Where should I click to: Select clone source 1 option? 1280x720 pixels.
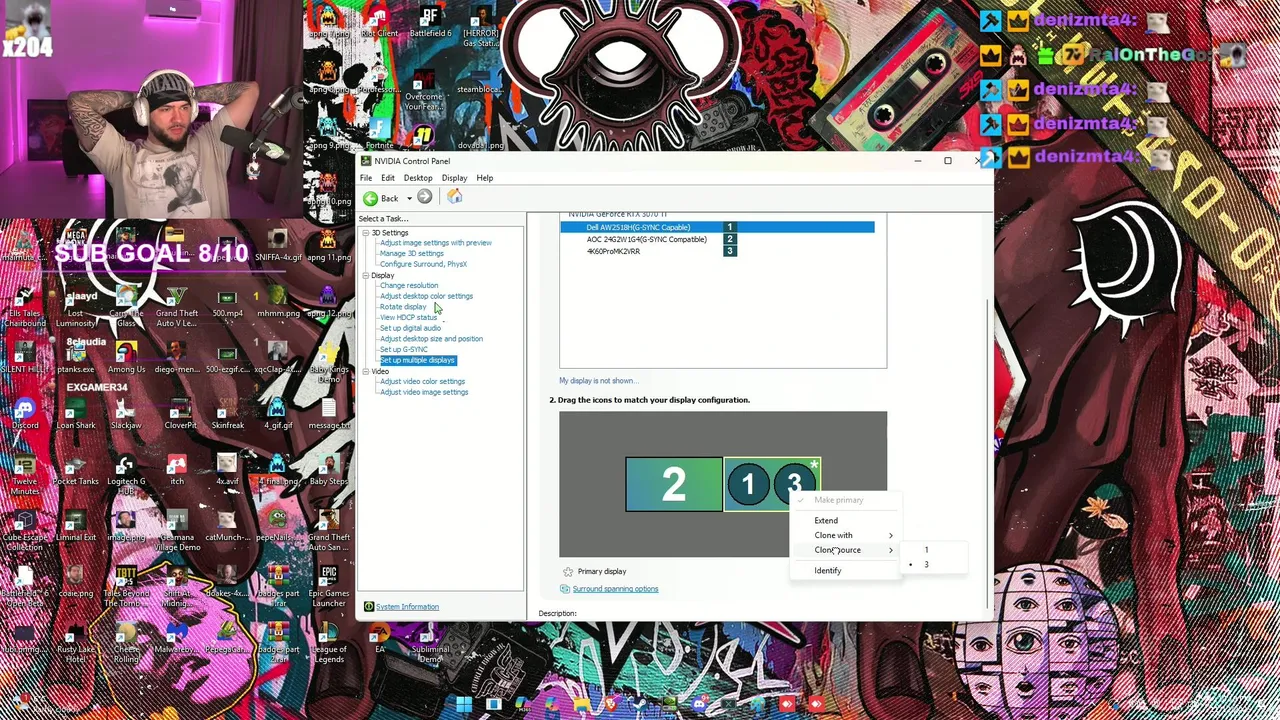933,551
